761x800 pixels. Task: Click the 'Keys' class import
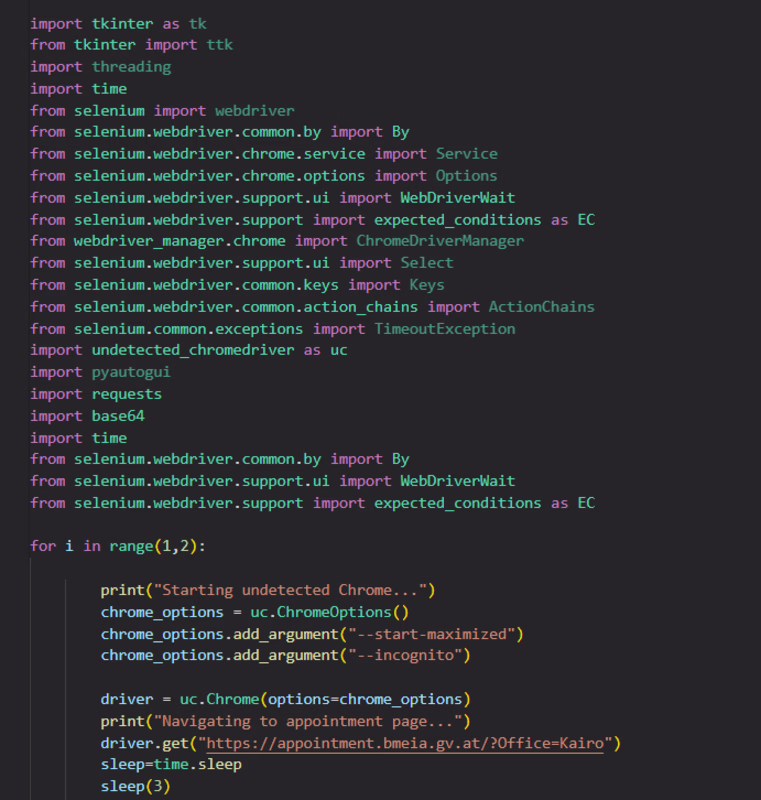point(426,285)
